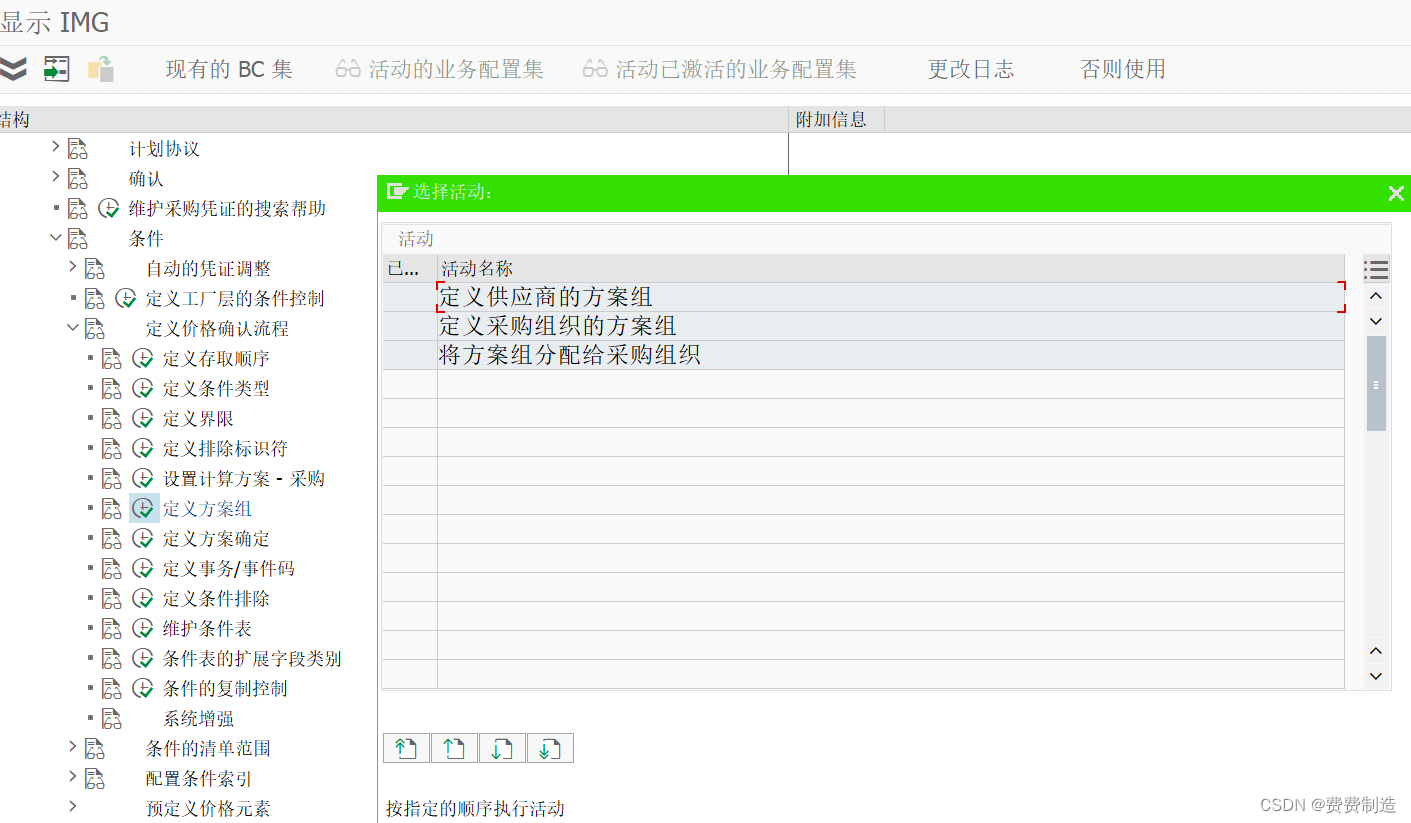Collapse the 定义价格确认流程 node

coord(73,327)
